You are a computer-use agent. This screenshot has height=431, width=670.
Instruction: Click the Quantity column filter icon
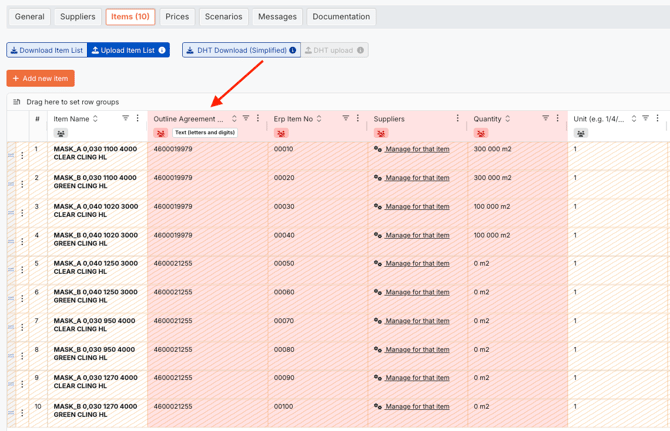coord(545,119)
